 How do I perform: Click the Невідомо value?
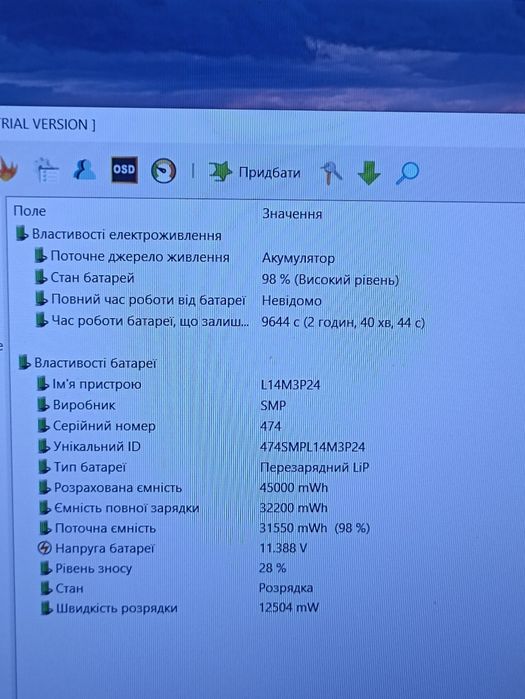291,301
